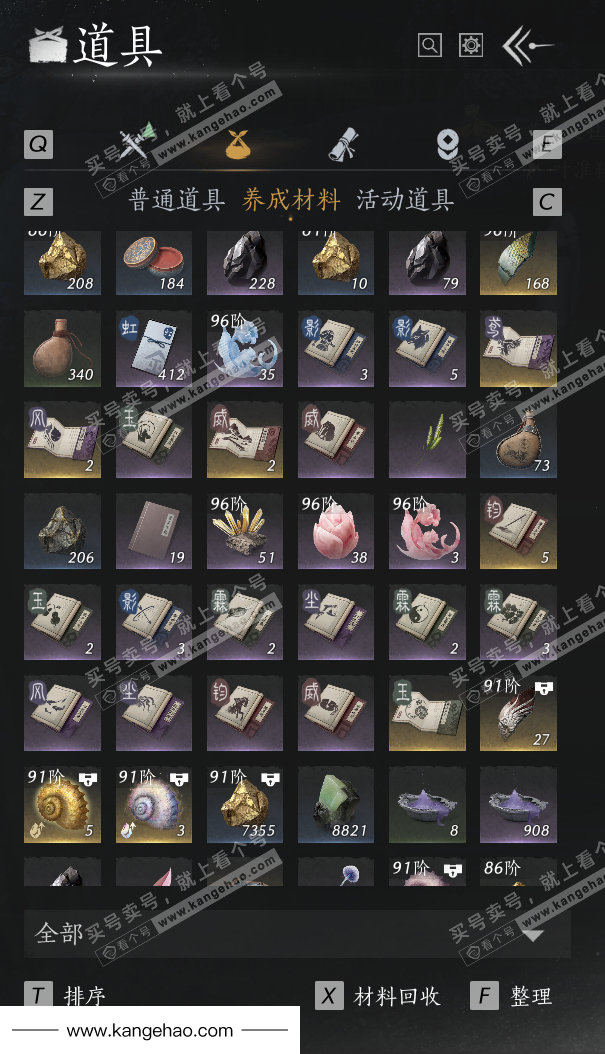Select the scroll category icon
605x1054 pixels.
[343, 144]
